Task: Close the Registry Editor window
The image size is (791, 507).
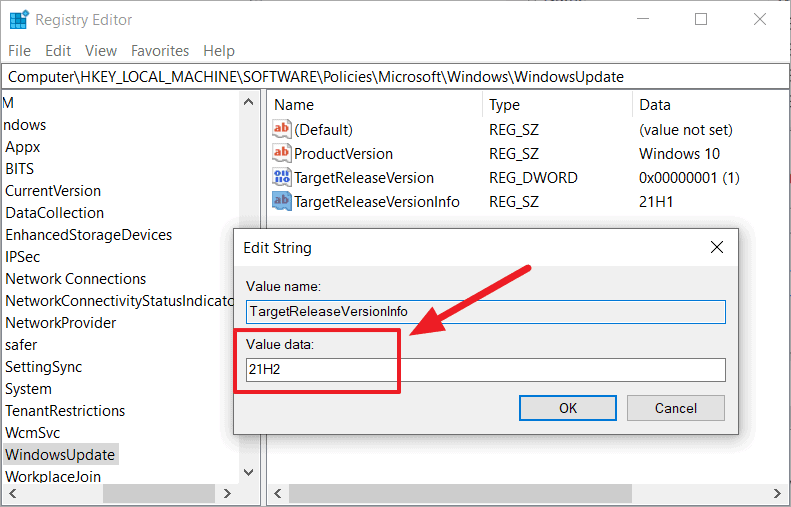Action: pos(760,19)
